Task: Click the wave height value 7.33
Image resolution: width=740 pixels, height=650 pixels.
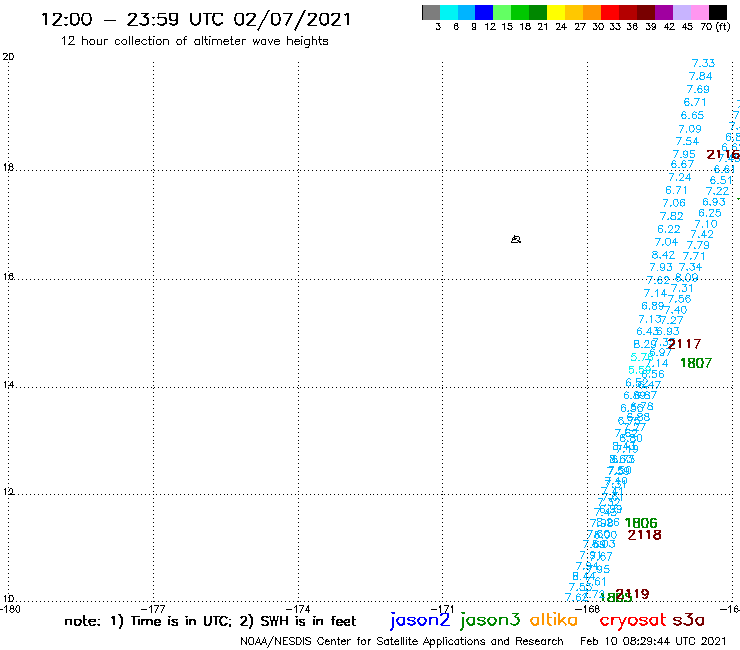Action: click(703, 63)
